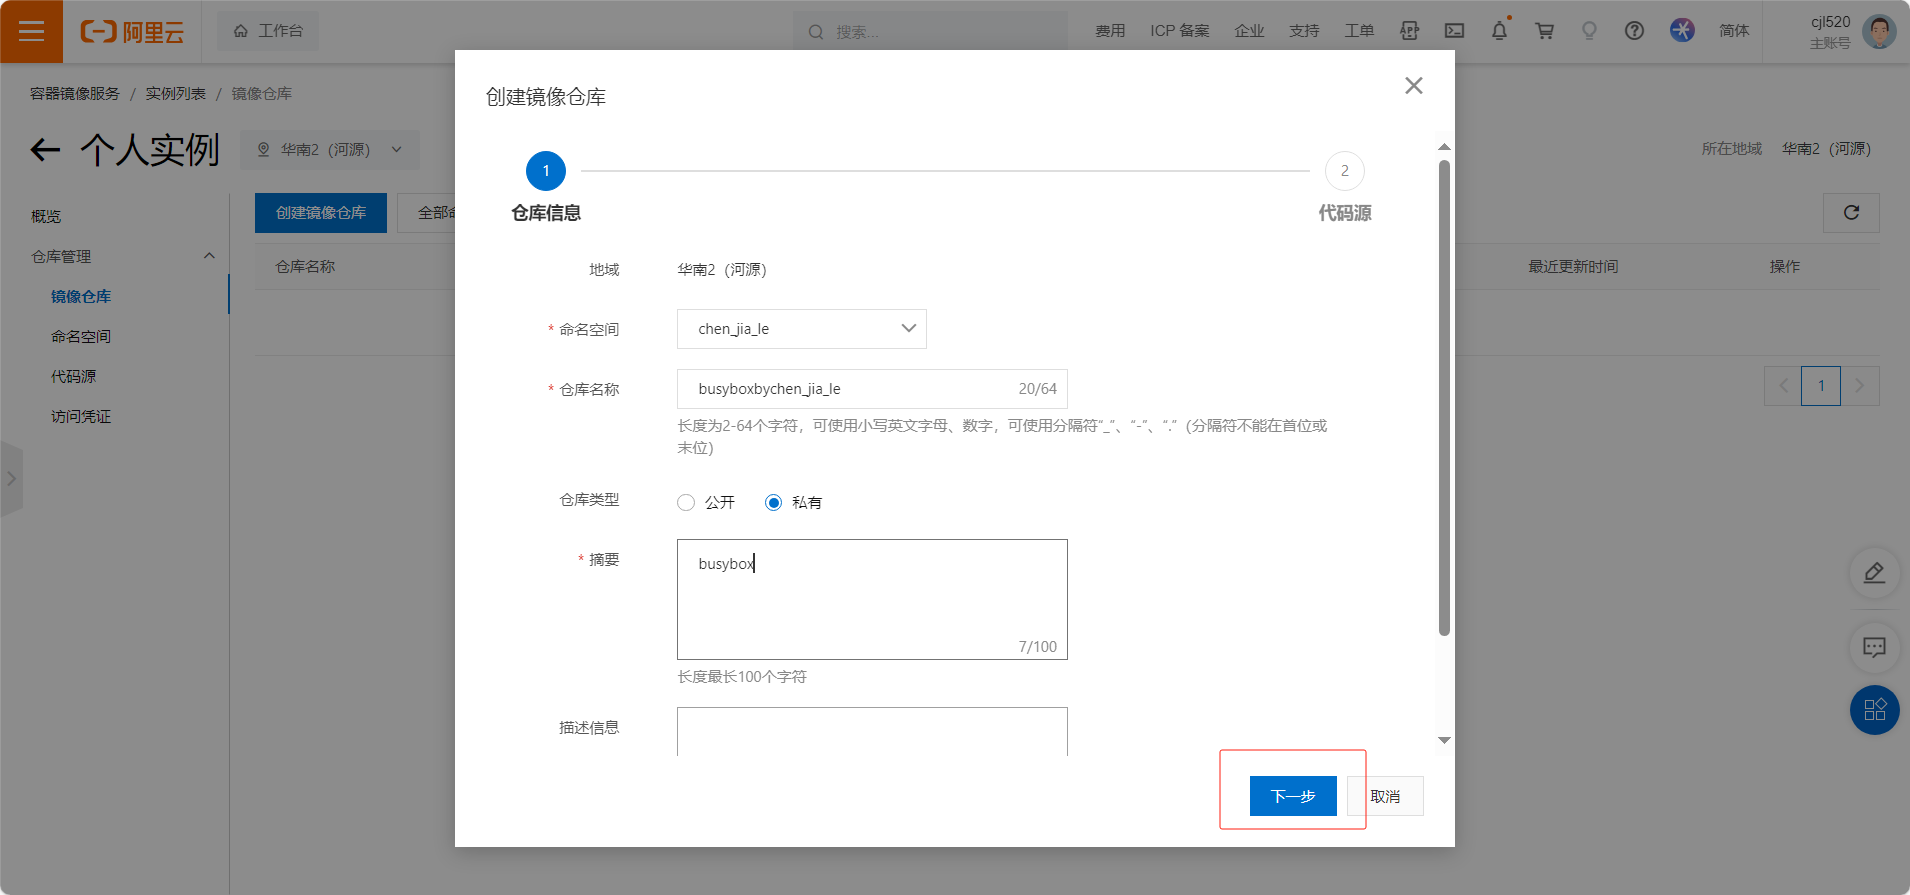1910x895 pixels.
Task: Open the 费用 menu
Action: (1110, 31)
